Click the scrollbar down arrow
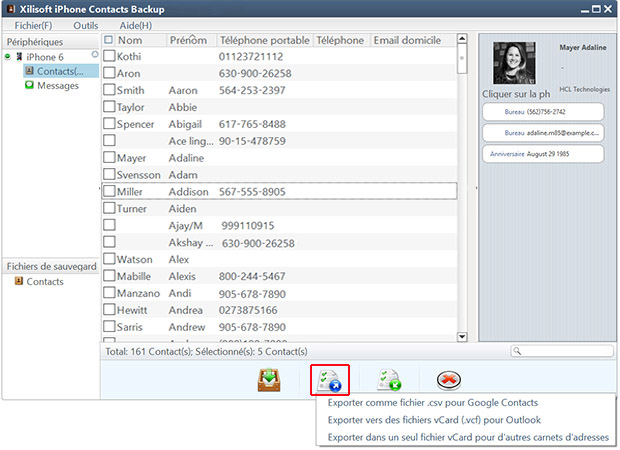The height and width of the screenshot is (450, 620). (461, 337)
